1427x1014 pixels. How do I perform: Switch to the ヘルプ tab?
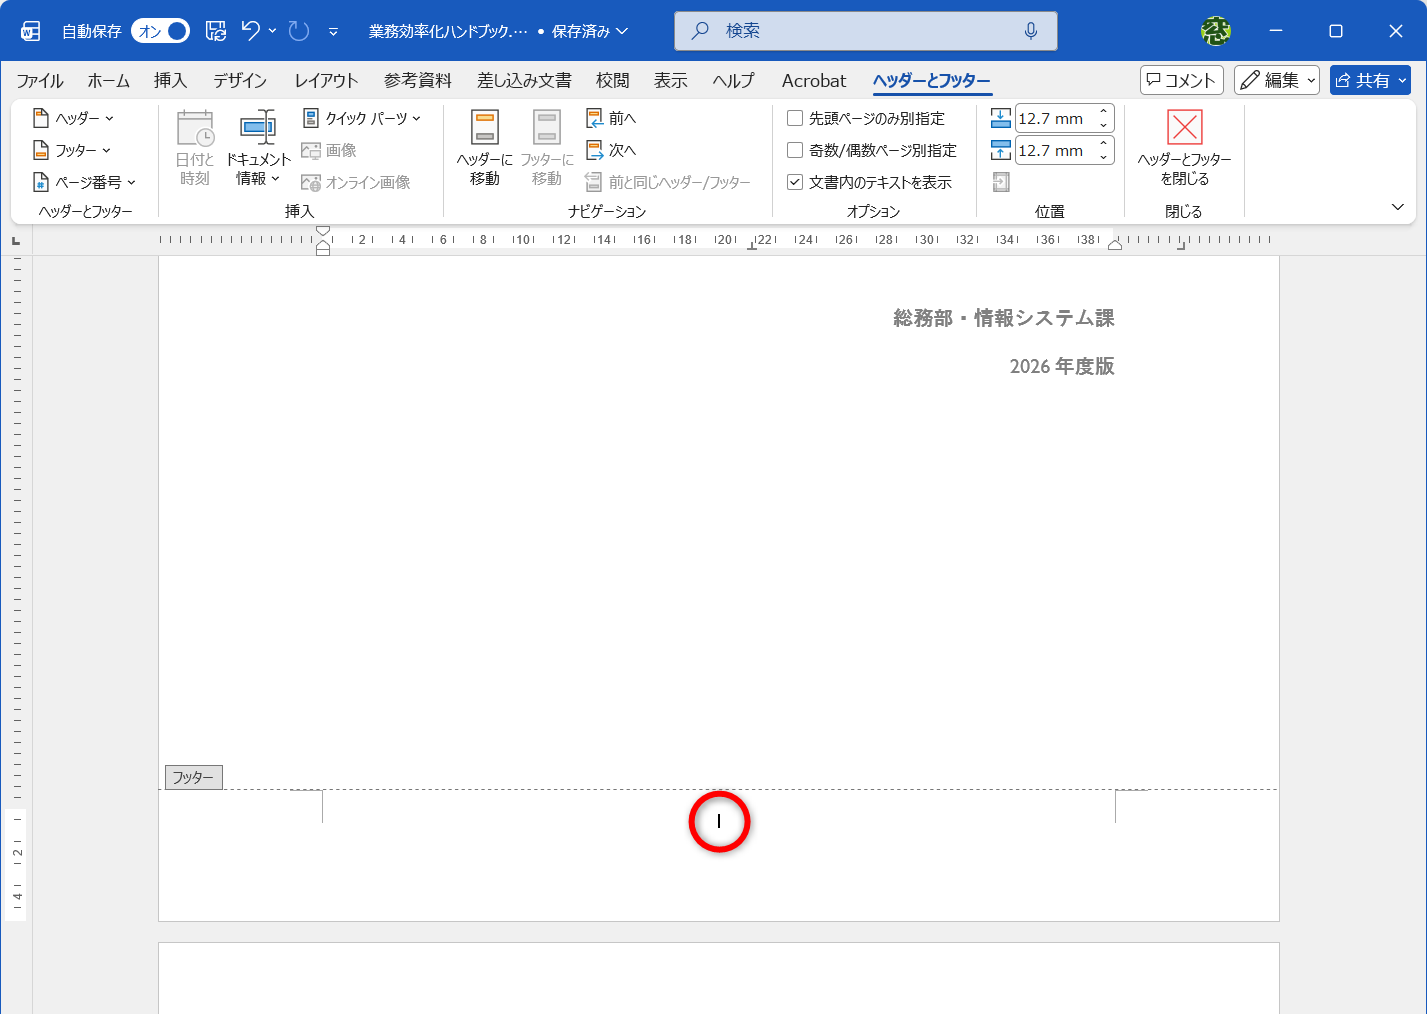[x=733, y=81]
